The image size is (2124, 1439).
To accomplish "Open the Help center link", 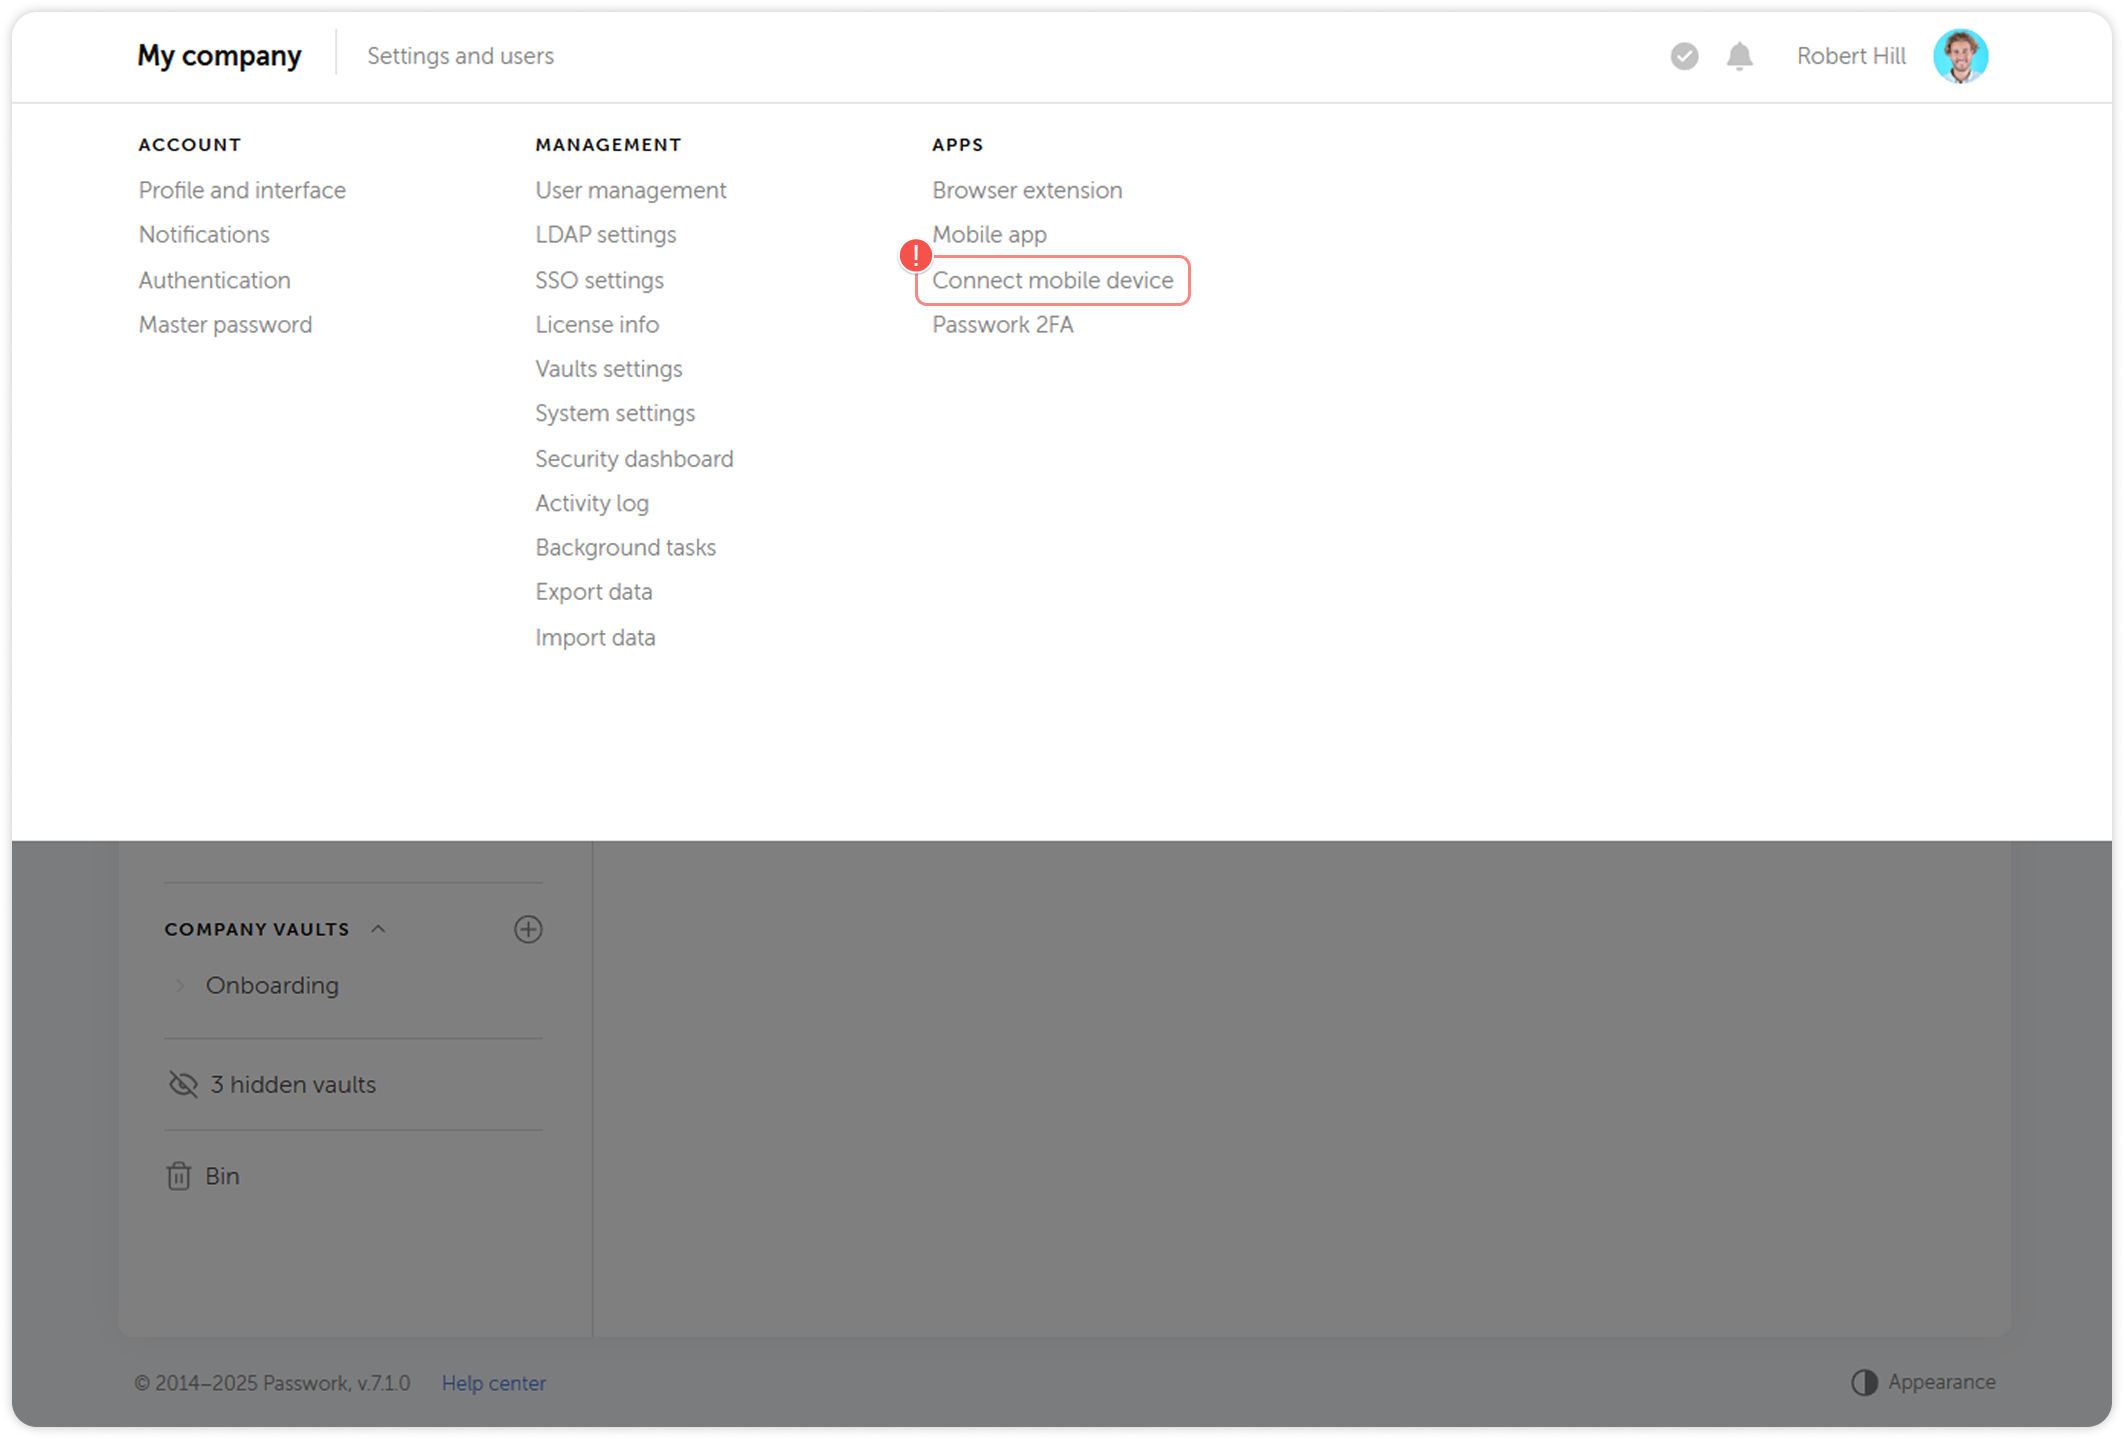I will [x=493, y=1382].
